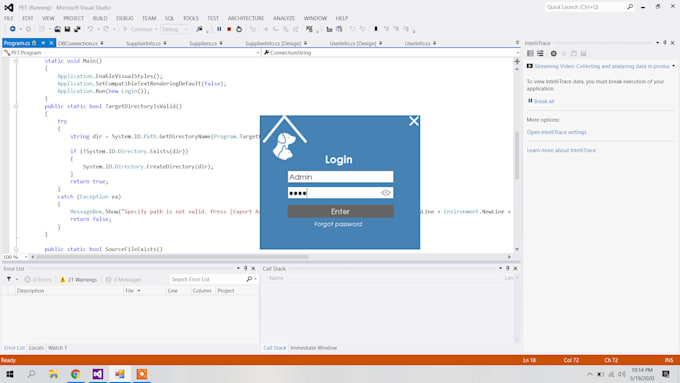Collapse the Main method outline marker
The width and height of the screenshot is (680, 383).
click(16, 61)
